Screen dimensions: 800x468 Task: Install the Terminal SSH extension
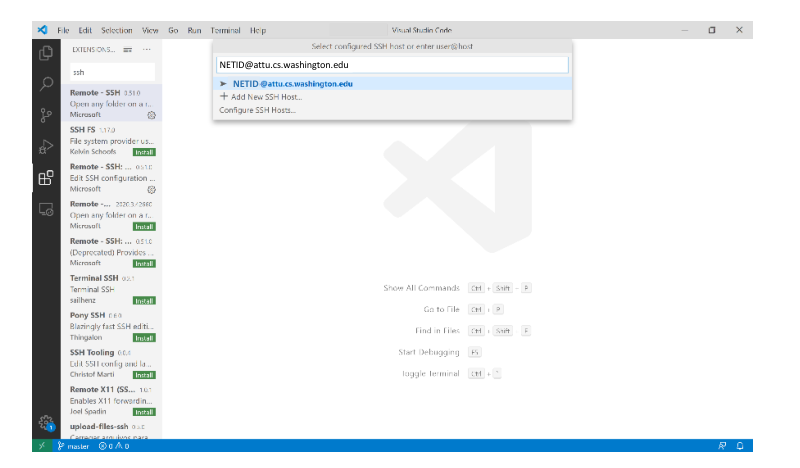click(144, 301)
